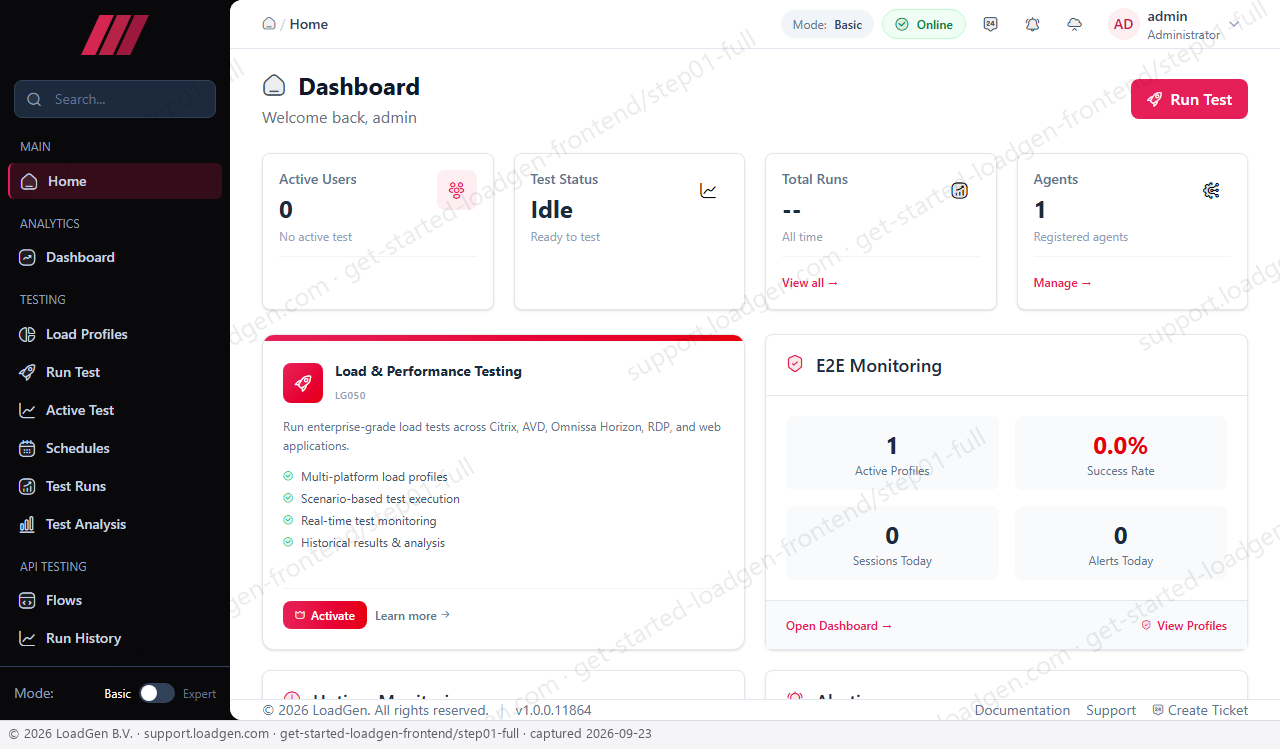The height and width of the screenshot is (749, 1280).
Task: Click the View Profiles link
Action: pos(1184,626)
